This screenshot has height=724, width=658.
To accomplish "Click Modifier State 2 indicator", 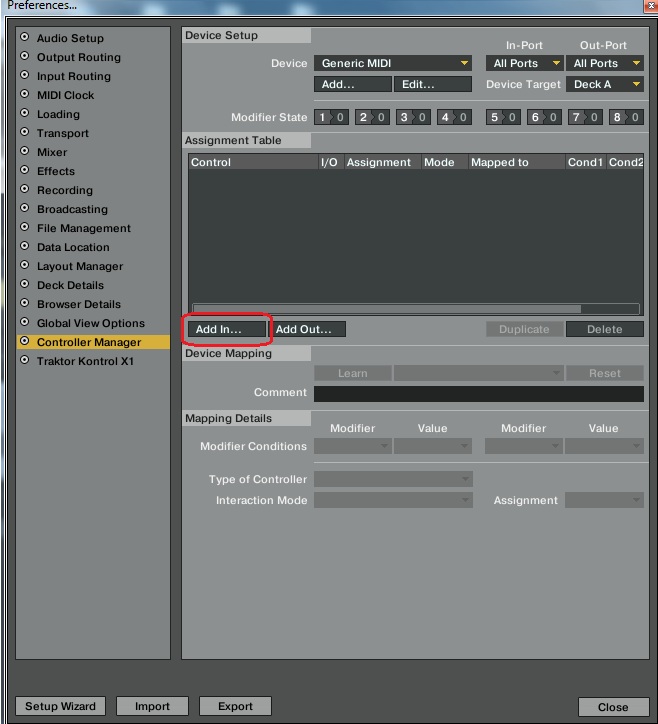I will click(372, 117).
